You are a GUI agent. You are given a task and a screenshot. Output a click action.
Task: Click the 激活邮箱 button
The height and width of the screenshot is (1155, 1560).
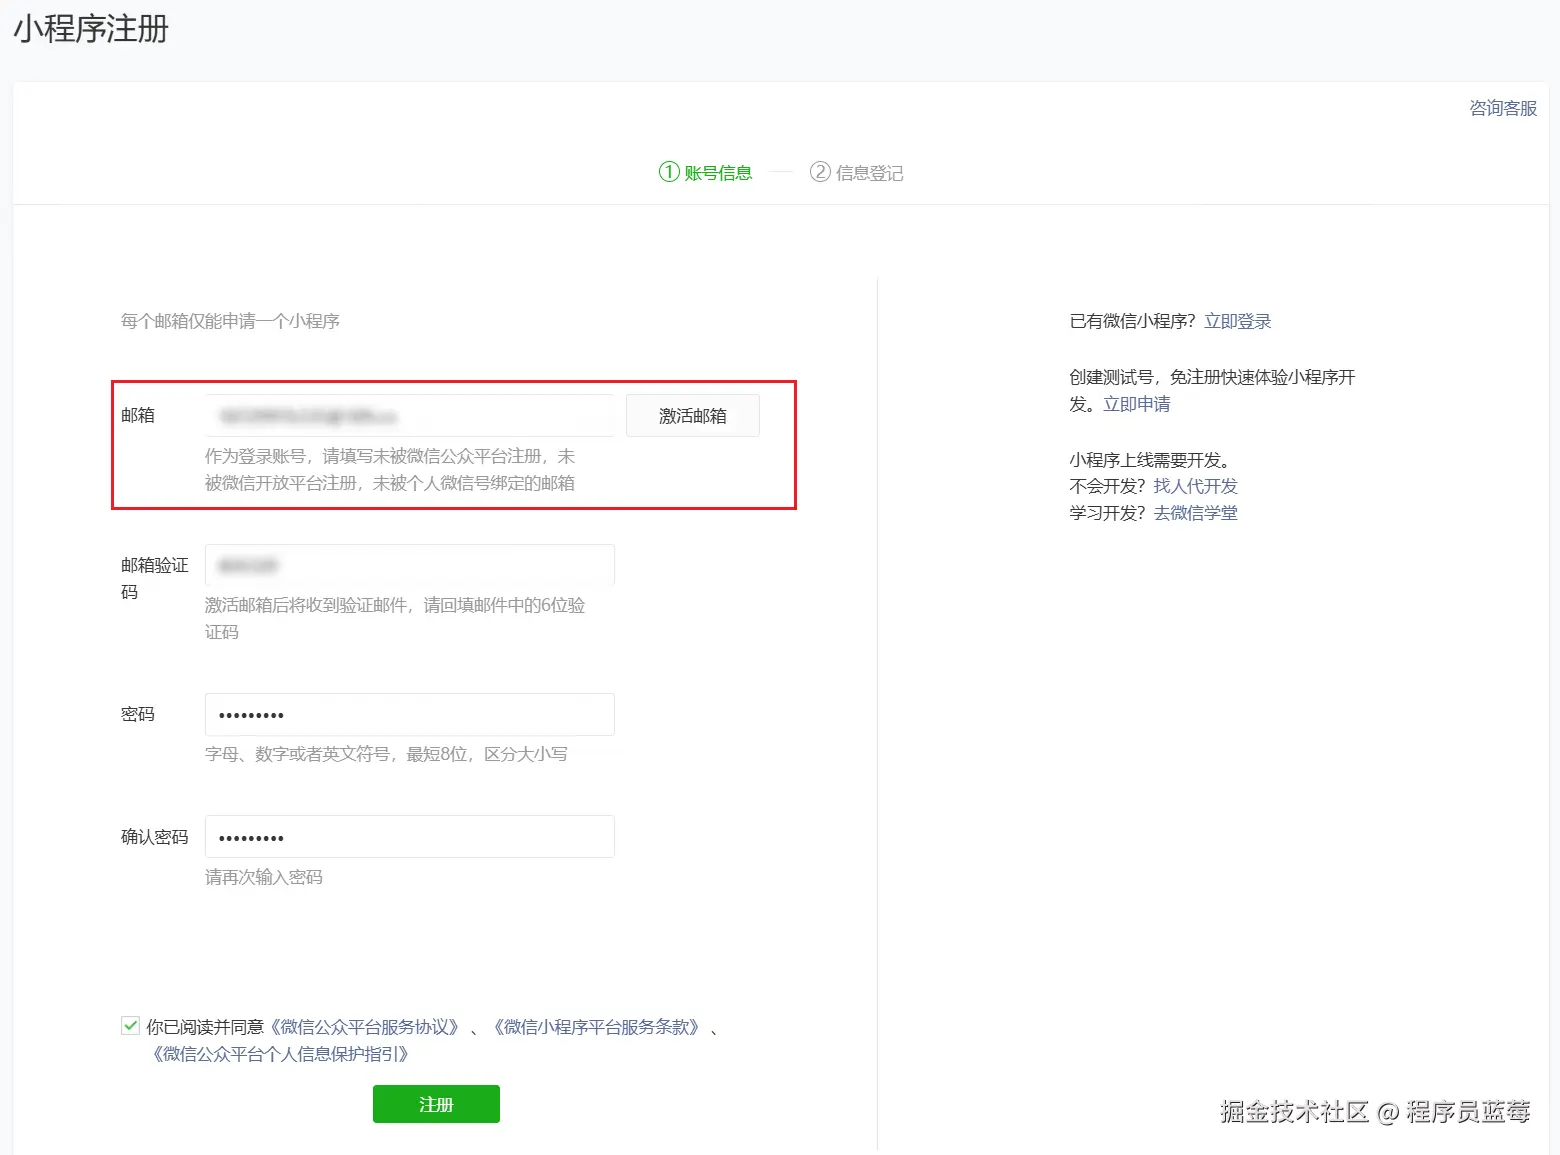coord(693,415)
